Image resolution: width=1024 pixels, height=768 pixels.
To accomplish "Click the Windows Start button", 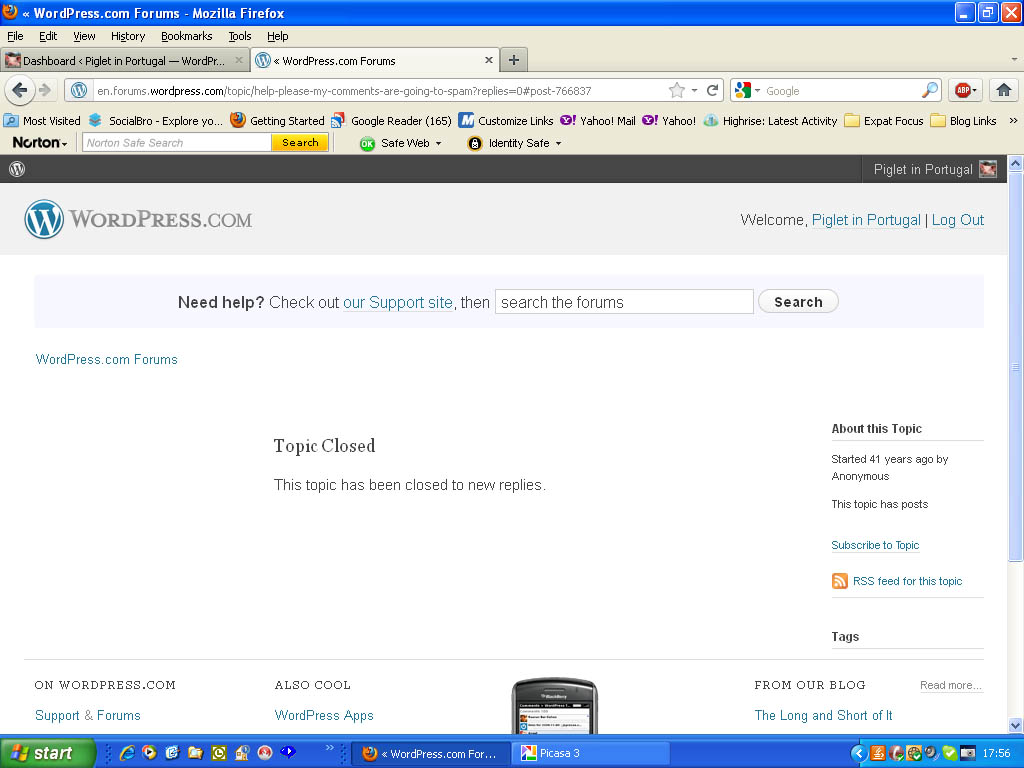I will (47, 753).
